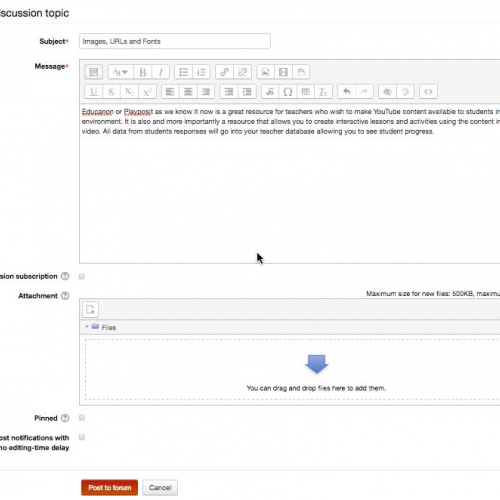Click the Cancel button
The width and height of the screenshot is (500, 500).
160,488
